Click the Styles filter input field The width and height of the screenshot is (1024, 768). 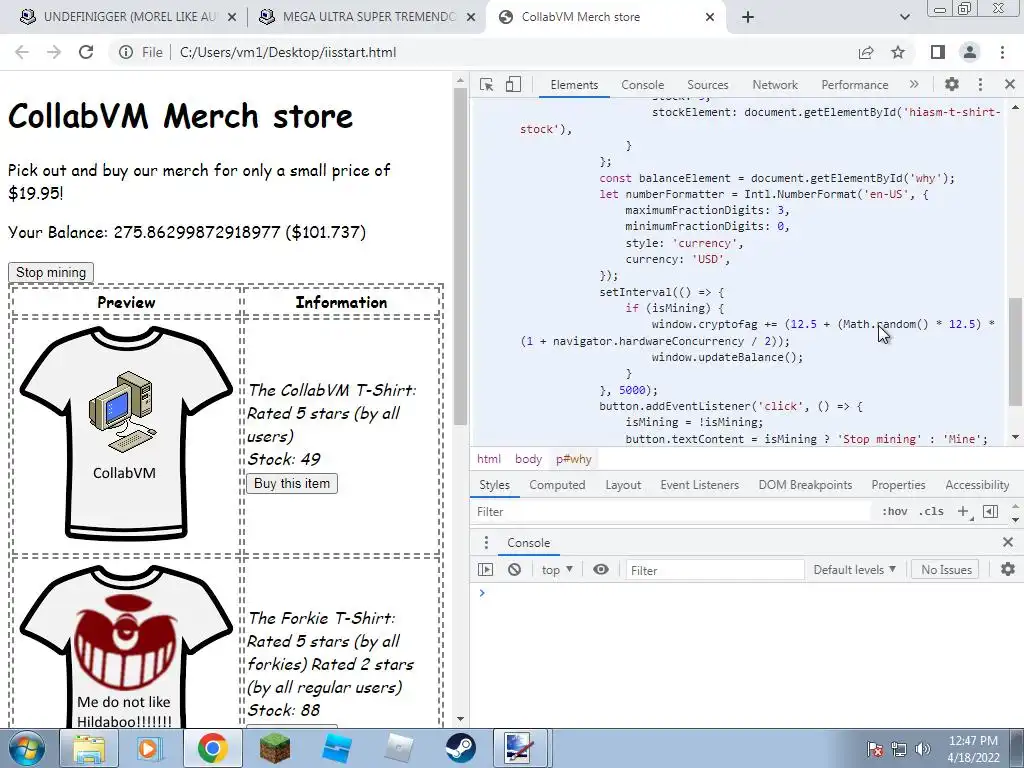click(673, 511)
